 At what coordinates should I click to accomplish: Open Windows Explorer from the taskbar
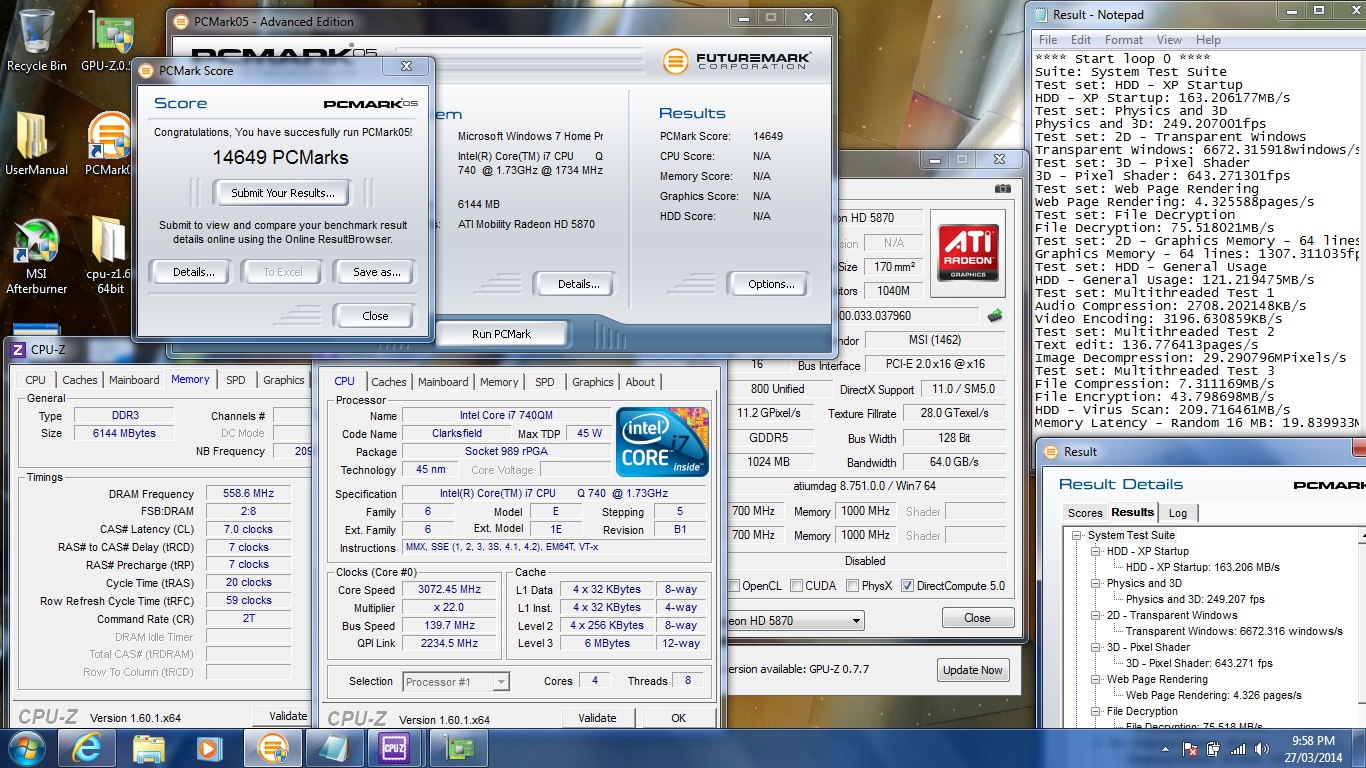(148, 748)
